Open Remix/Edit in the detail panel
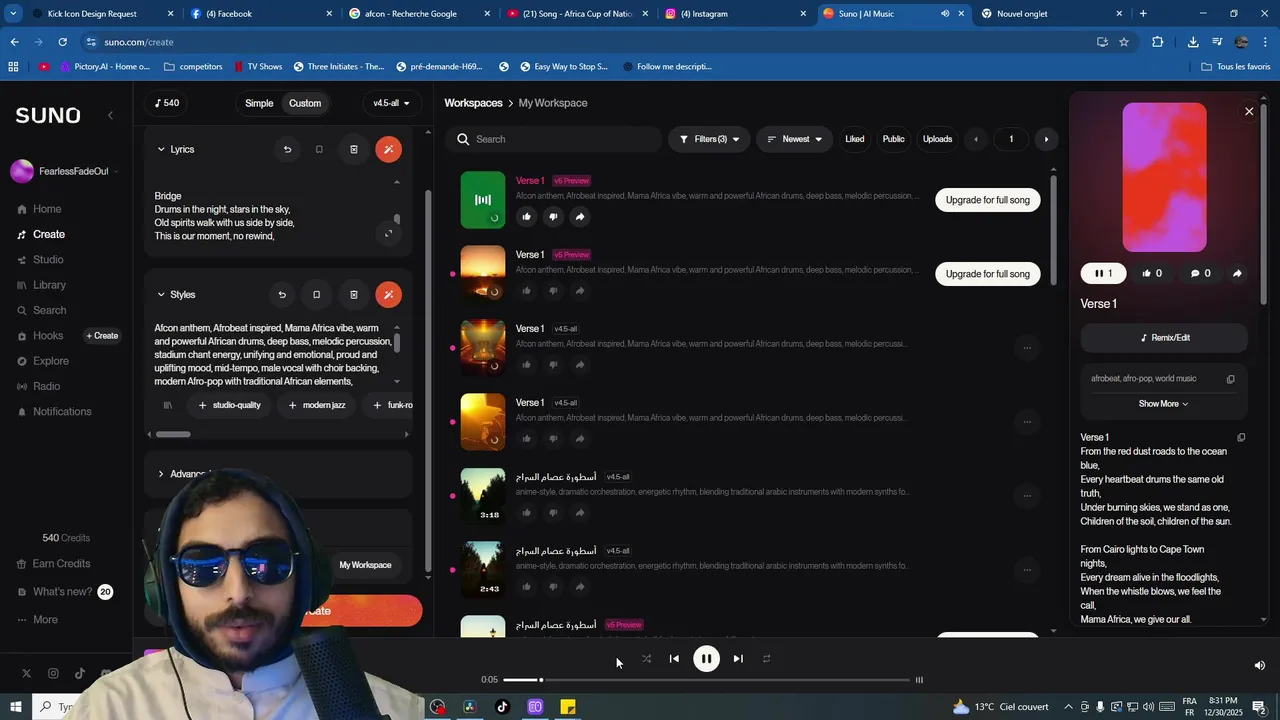 [x=1164, y=338]
